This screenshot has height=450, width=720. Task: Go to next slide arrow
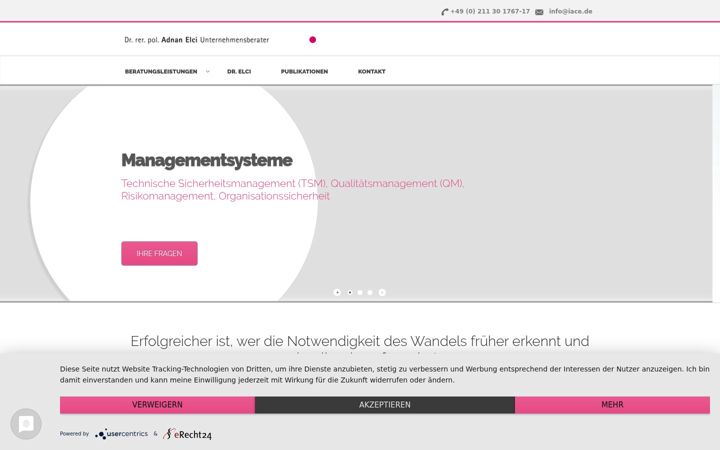[382, 292]
